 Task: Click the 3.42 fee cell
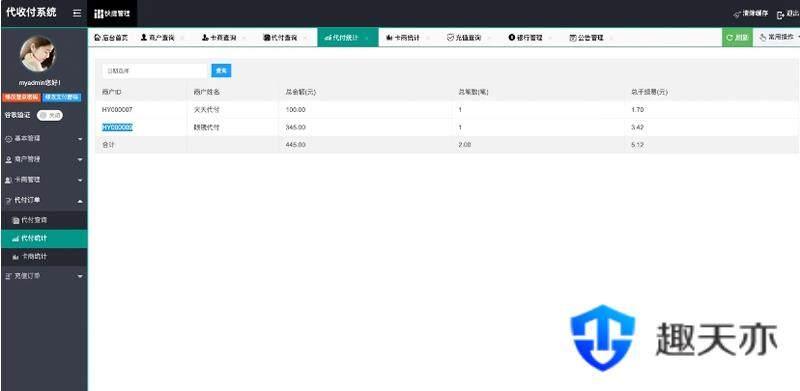637,128
